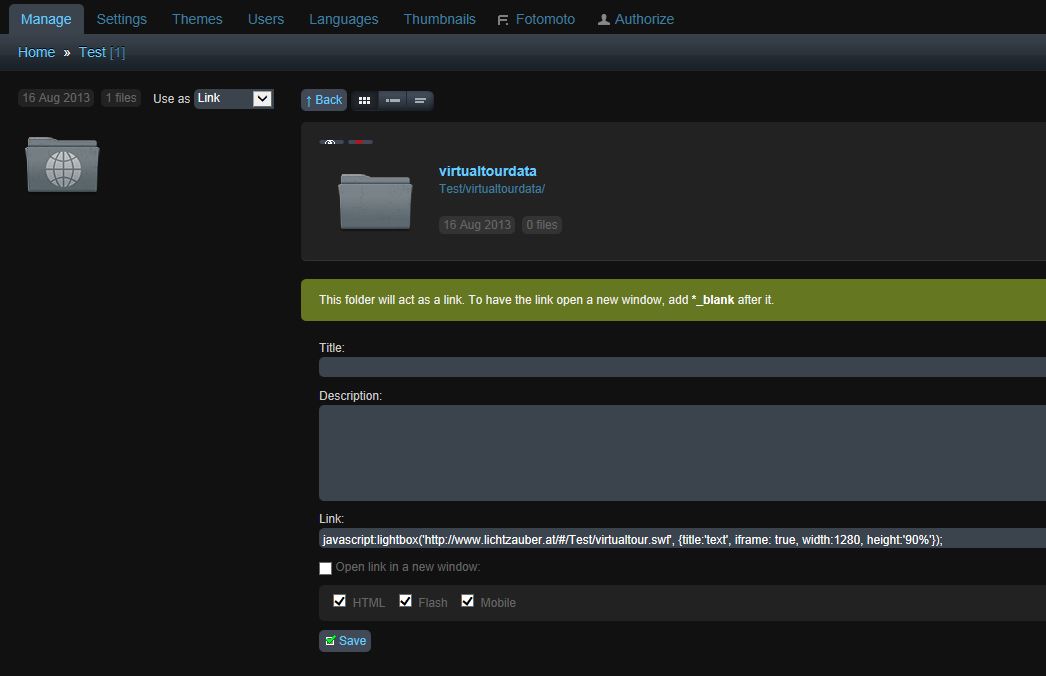This screenshot has width=1046, height=676.
Task: Click the Authorize user icon
Action: pos(604,20)
